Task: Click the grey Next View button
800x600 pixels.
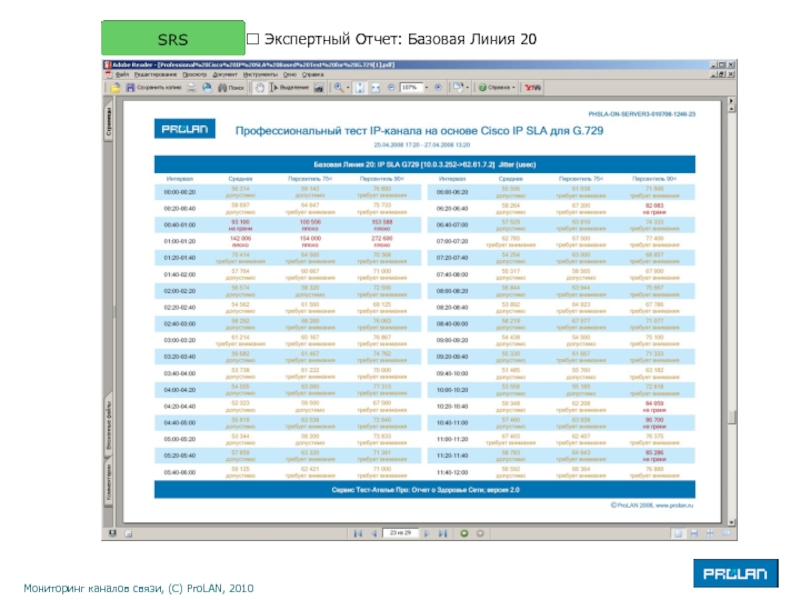Action: [480, 534]
